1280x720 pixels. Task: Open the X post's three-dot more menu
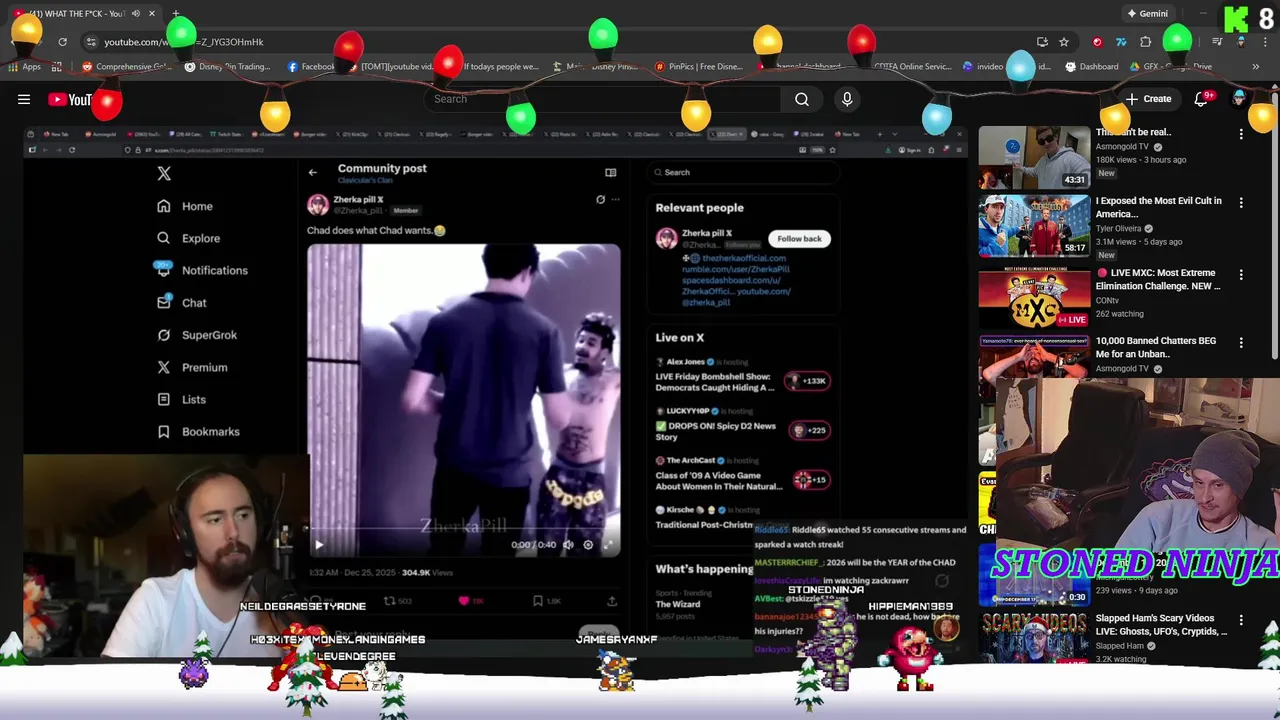pyautogui.click(x=615, y=199)
